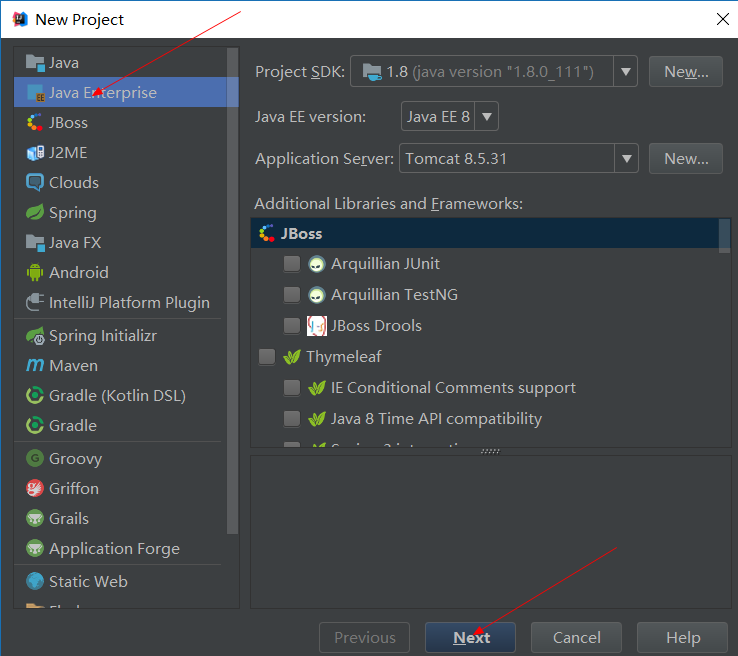Click New button beside Application Server
This screenshot has width=738, height=656.
[685, 158]
